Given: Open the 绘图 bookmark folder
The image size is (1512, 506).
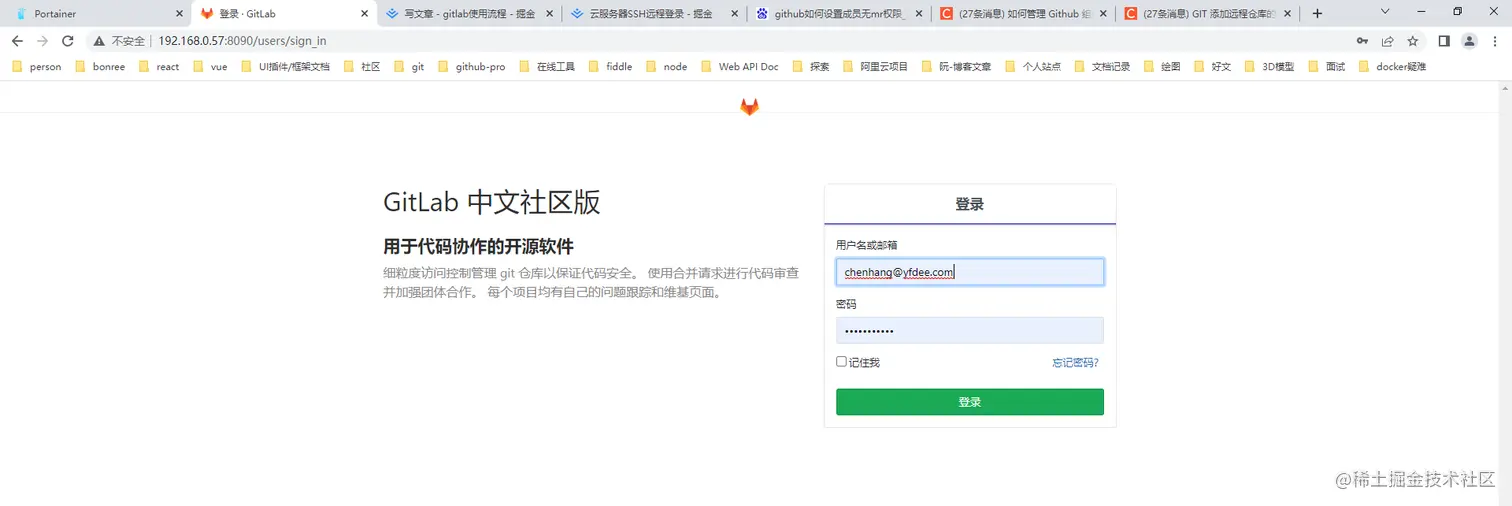Looking at the screenshot, I should 1161,67.
